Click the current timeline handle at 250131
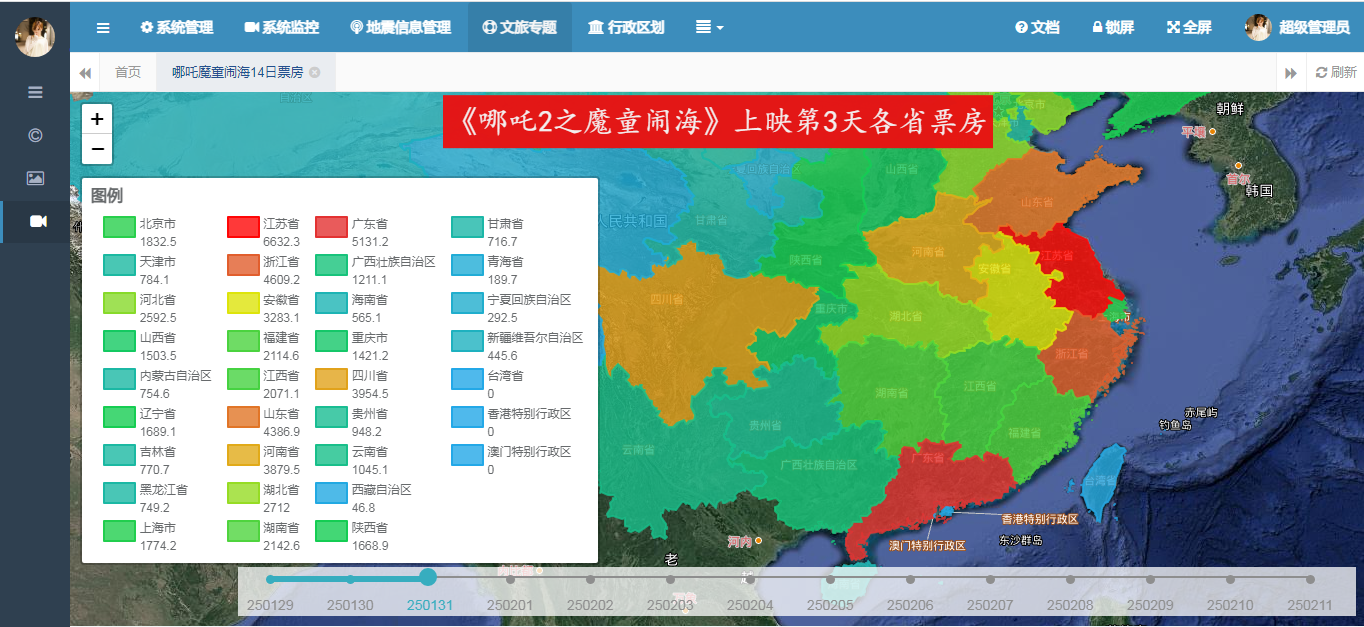Screen dimensions: 1364x627 pyautogui.click(x=428, y=577)
